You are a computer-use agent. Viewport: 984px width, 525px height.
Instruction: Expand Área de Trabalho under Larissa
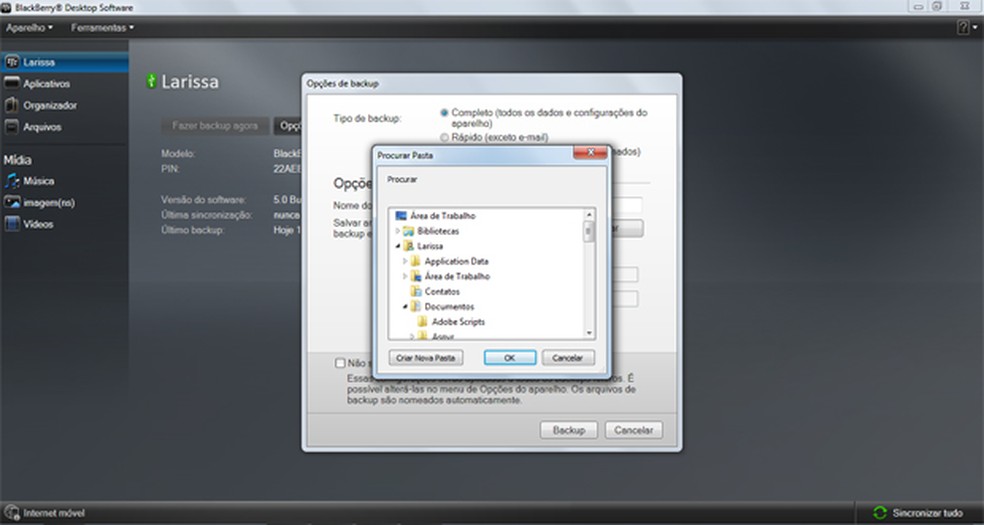click(x=405, y=276)
